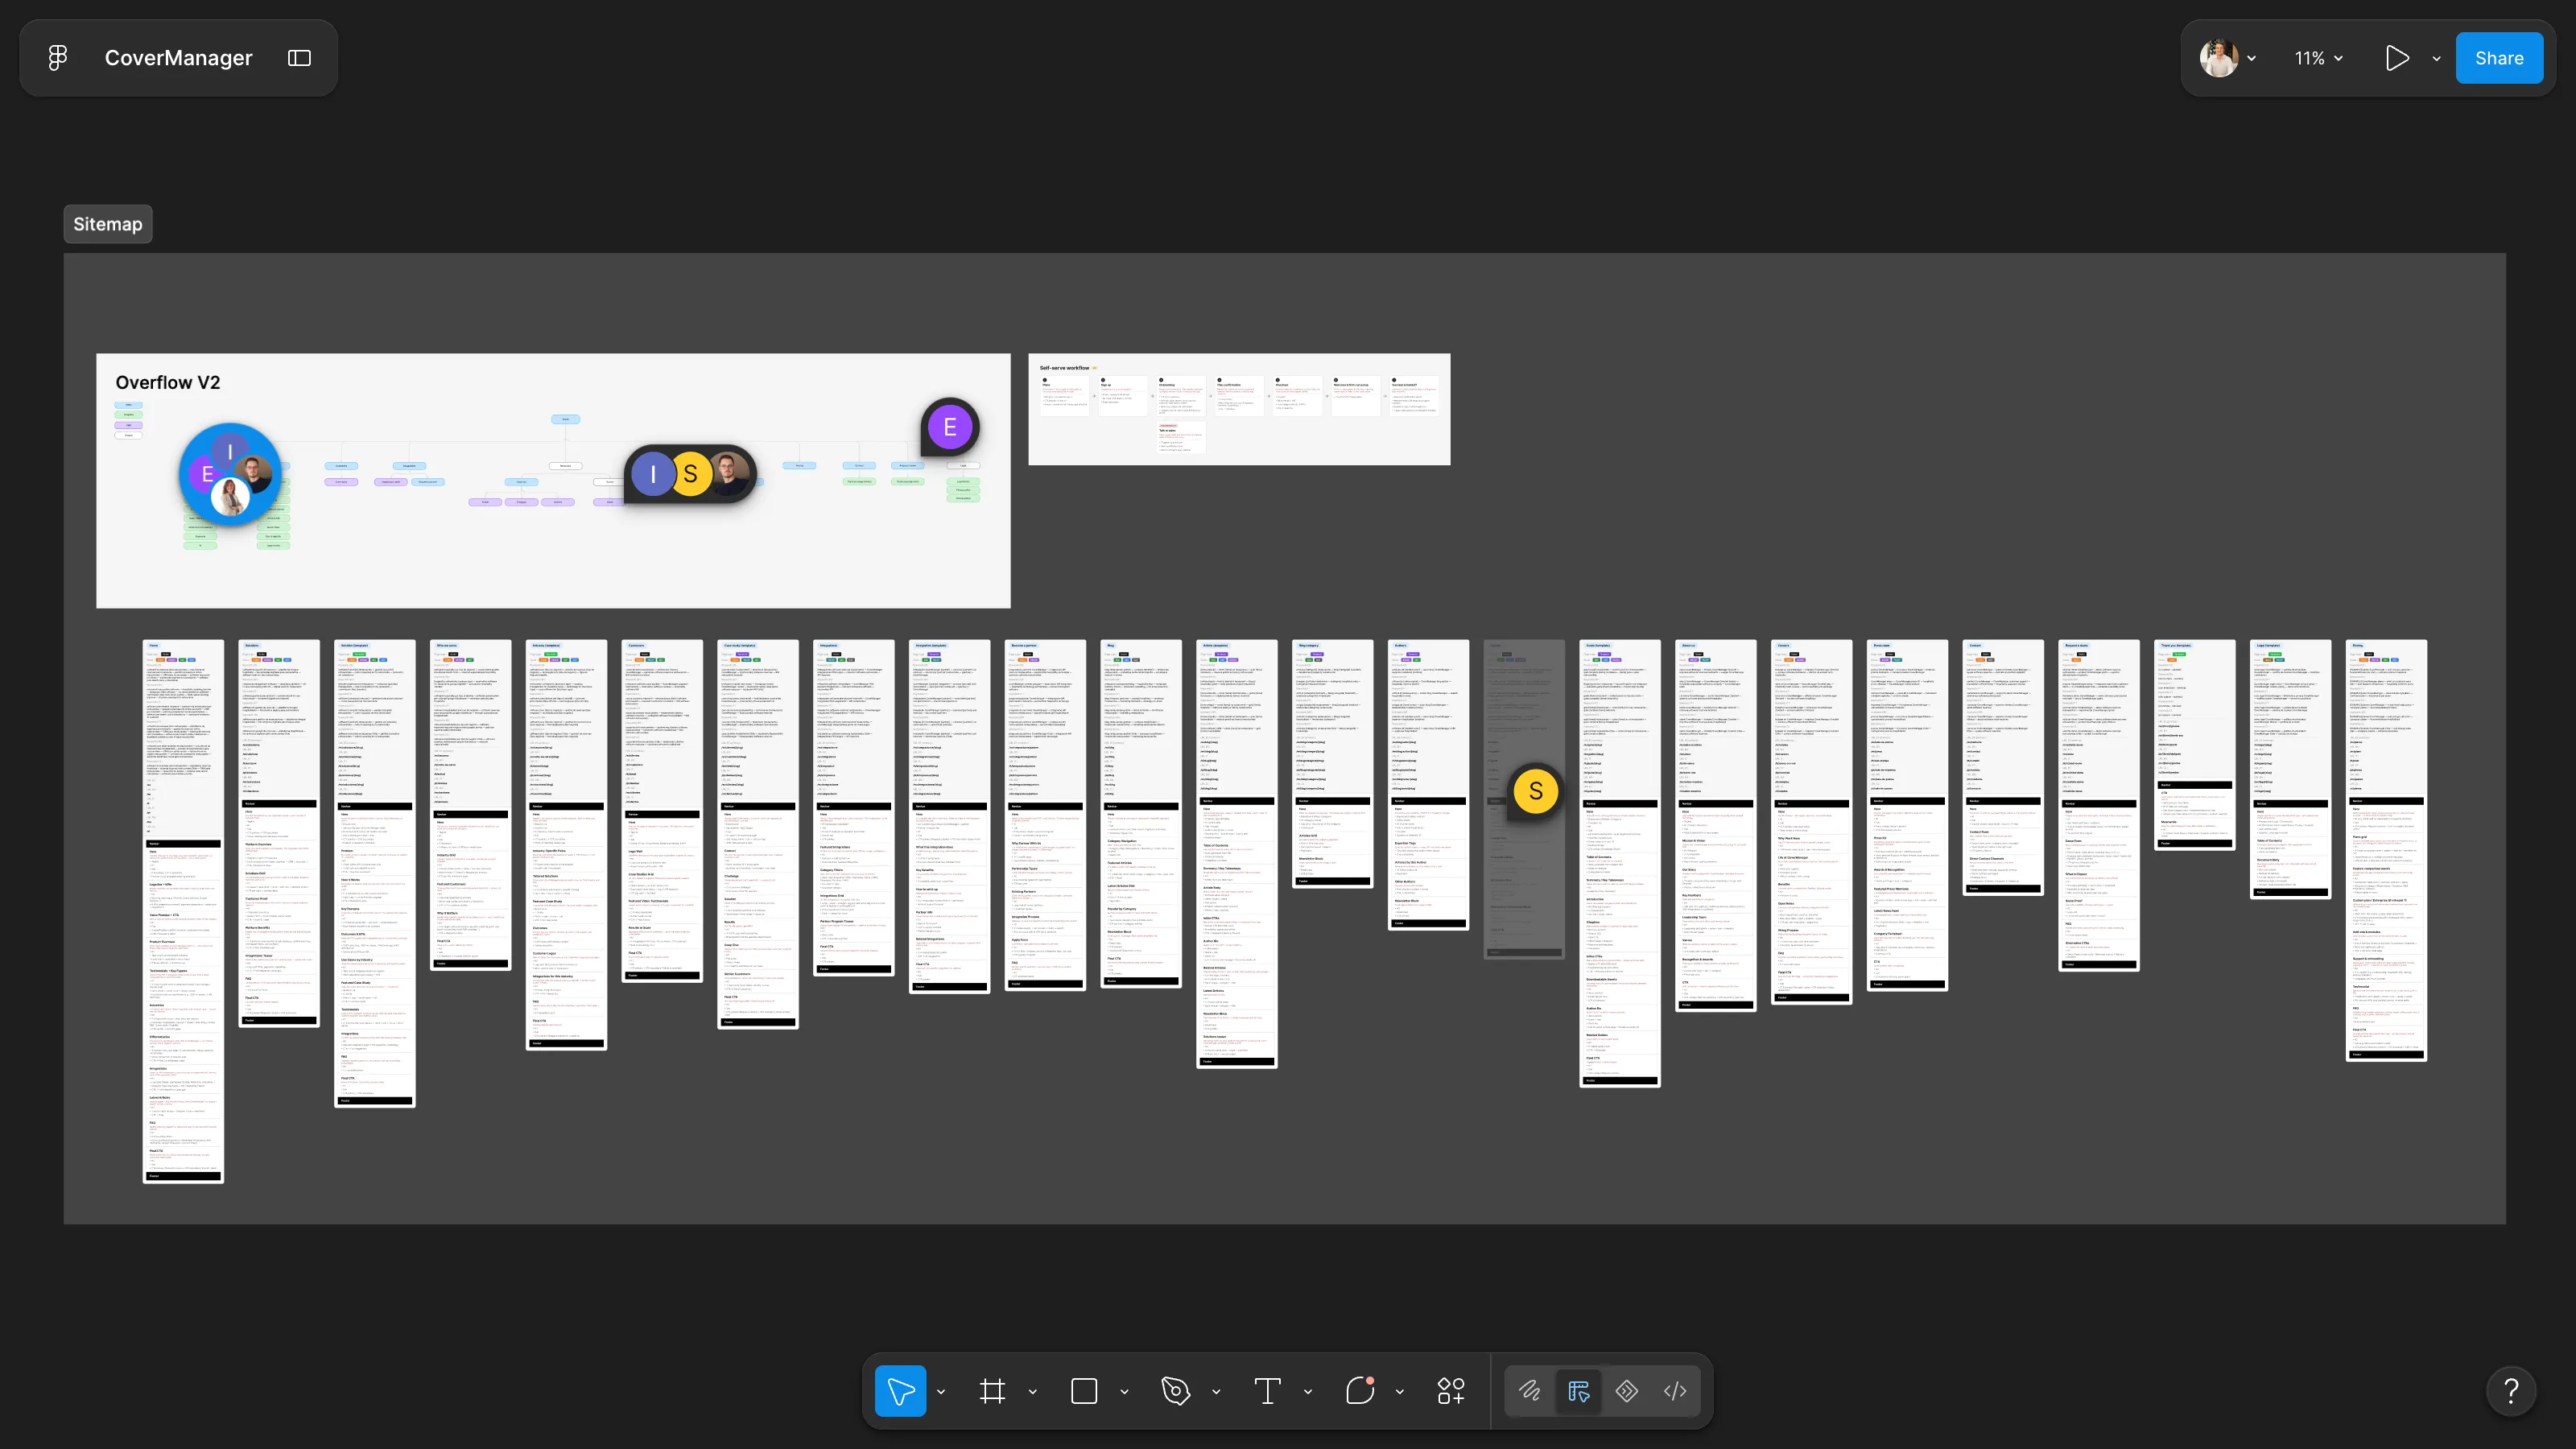
Task: Select the Who we serve page frame
Action: point(471,805)
